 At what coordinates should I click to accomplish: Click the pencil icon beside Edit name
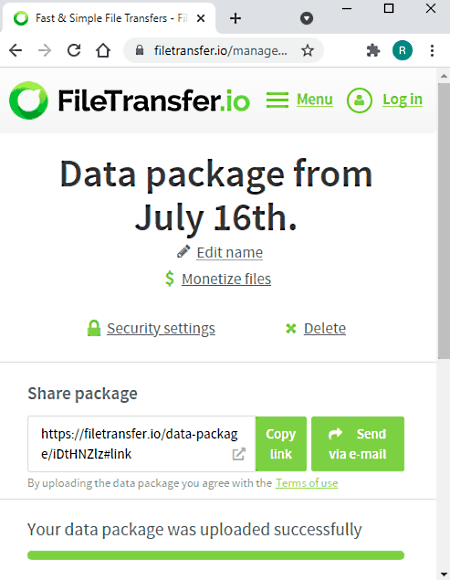pos(183,252)
